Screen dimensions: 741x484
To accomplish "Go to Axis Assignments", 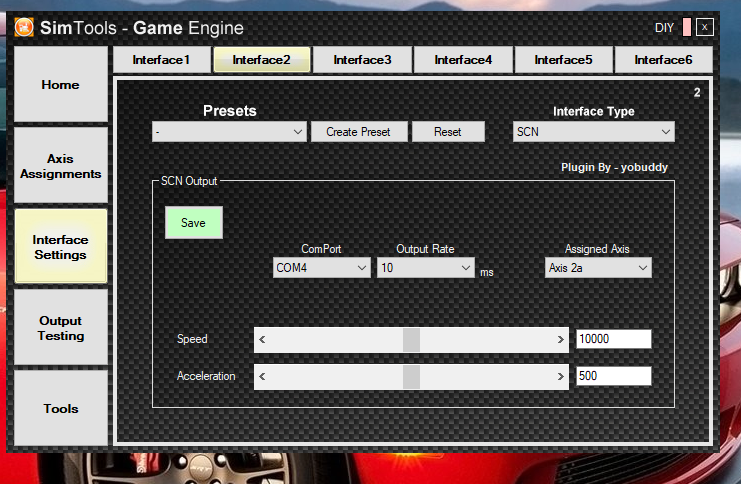I will click(60, 166).
